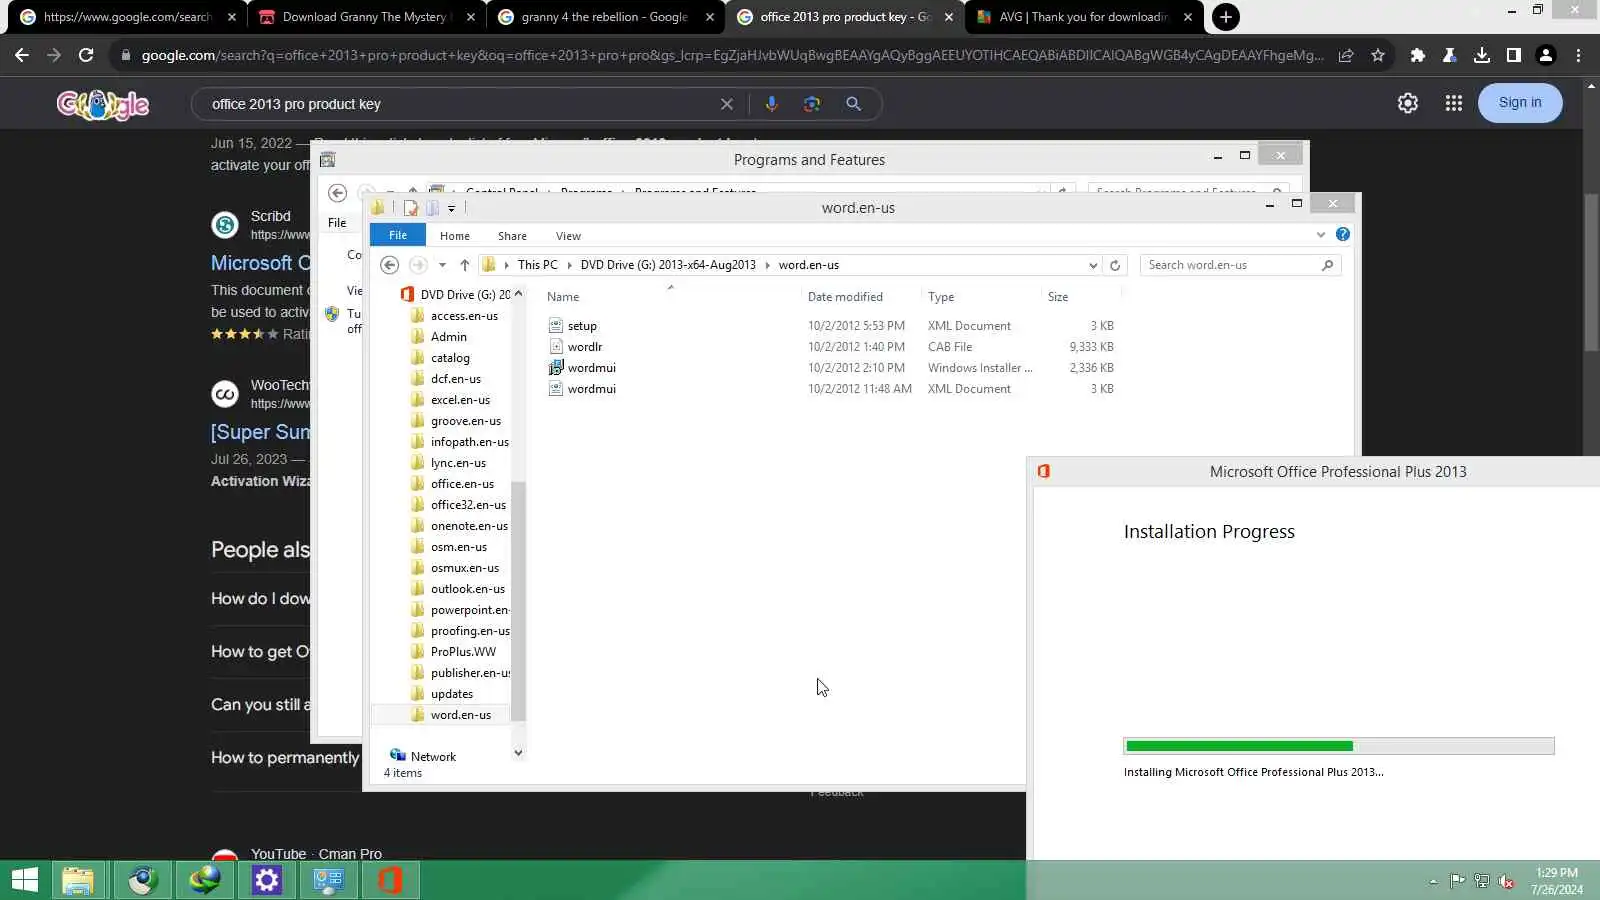Open the Chrome Labs flask icon
The image size is (1600, 900).
pos(1449,55)
